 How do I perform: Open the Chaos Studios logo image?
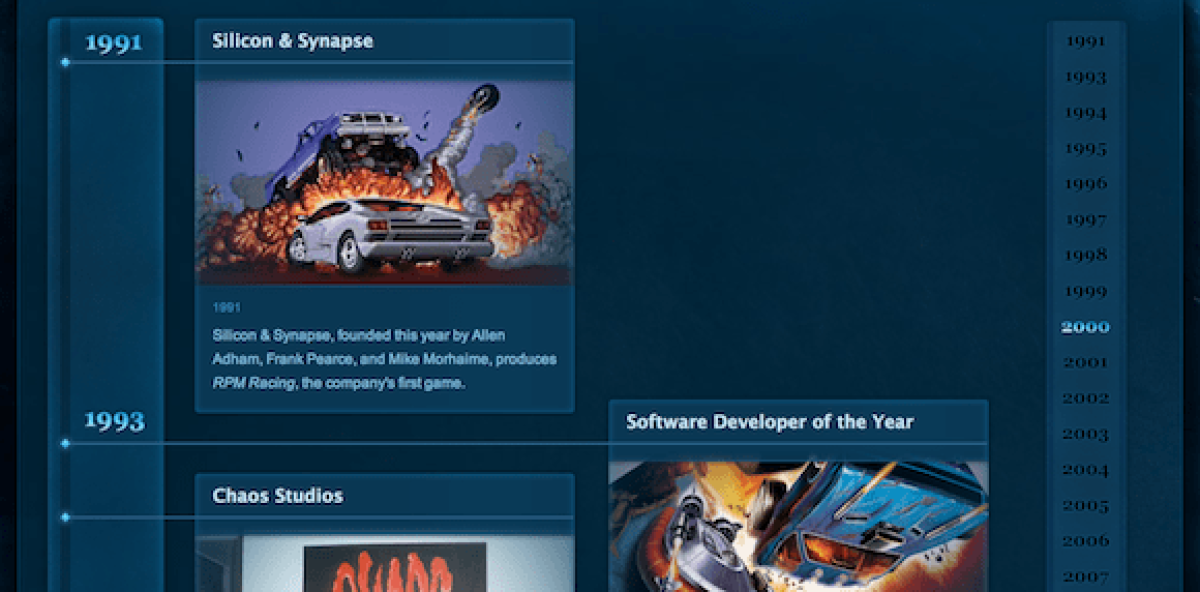(x=394, y=565)
